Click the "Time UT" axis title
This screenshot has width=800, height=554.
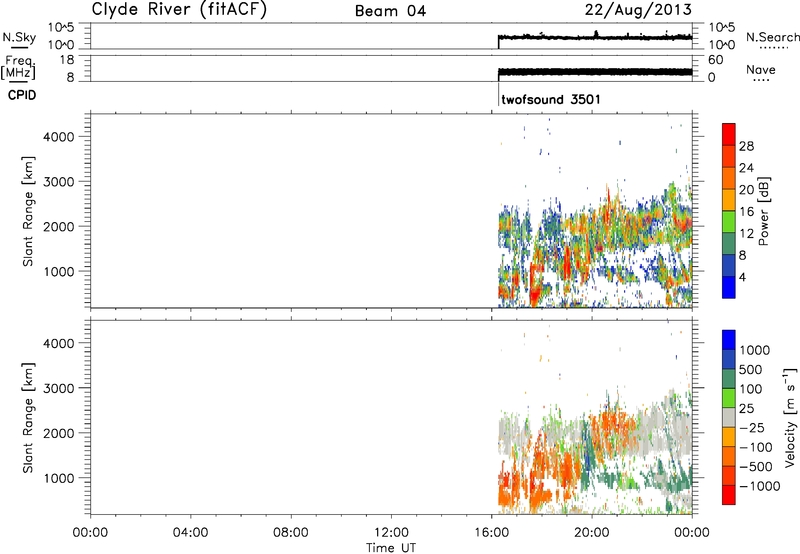tap(391, 548)
